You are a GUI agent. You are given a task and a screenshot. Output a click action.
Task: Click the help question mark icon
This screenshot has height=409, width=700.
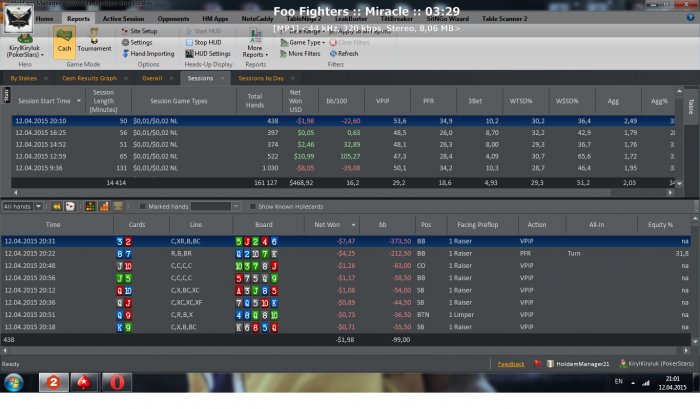click(x=690, y=17)
